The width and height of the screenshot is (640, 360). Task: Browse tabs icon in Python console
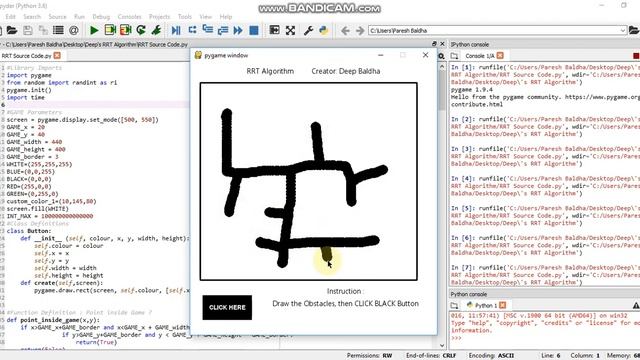pyautogui.click(x=454, y=305)
